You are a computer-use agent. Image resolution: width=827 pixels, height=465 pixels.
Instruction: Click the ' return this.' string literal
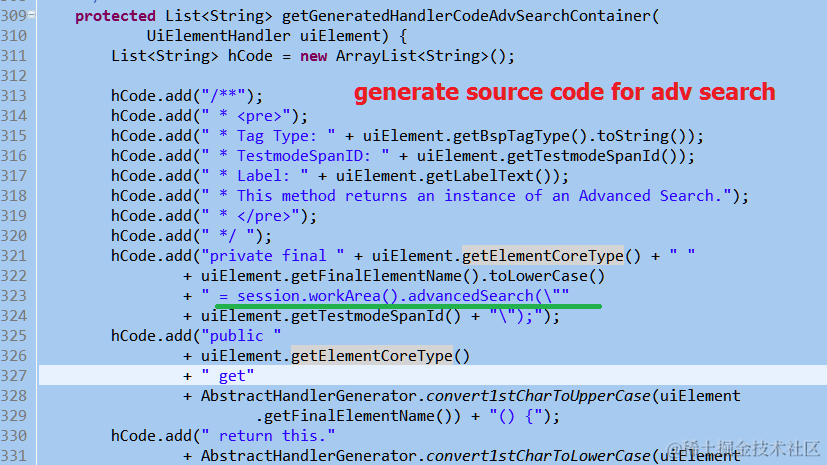click(x=268, y=436)
